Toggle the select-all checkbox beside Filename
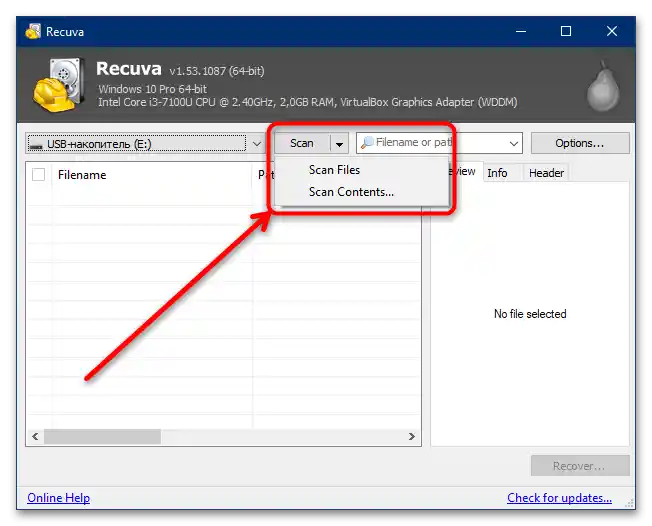The width and height of the screenshot is (652, 526). click(38, 175)
